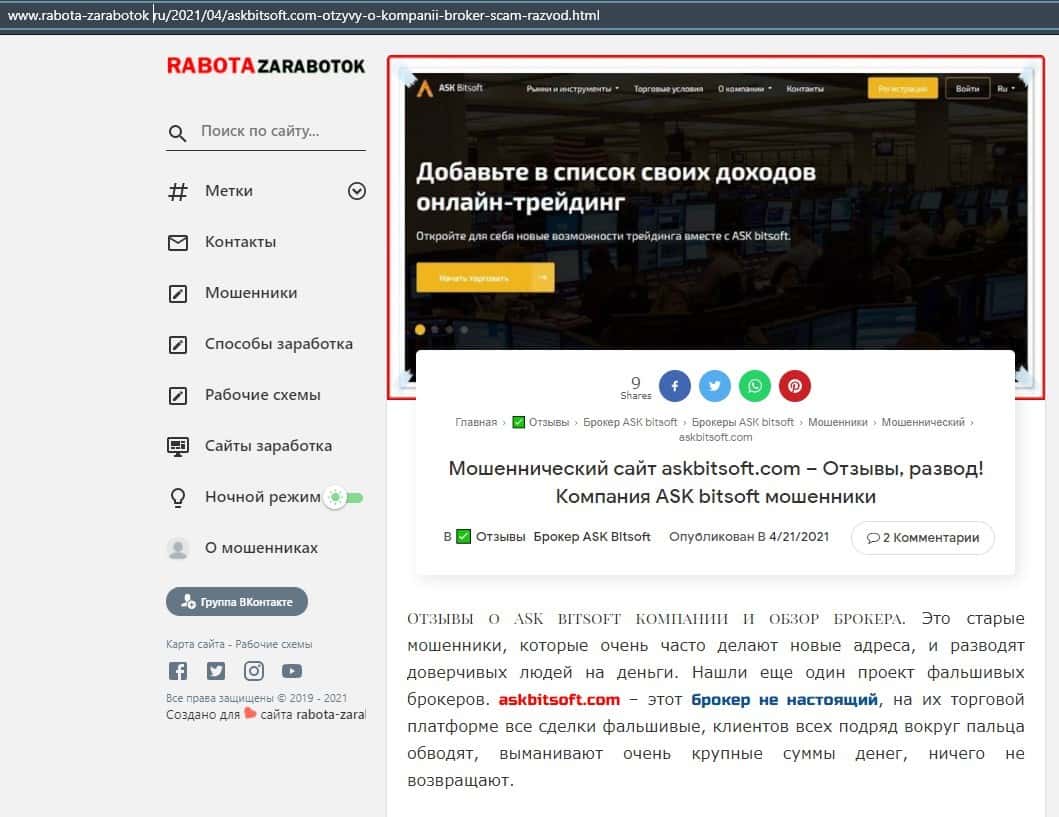Expand the Метки dropdown chevron
The width and height of the screenshot is (1059, 817).
(x=357, y=191)
